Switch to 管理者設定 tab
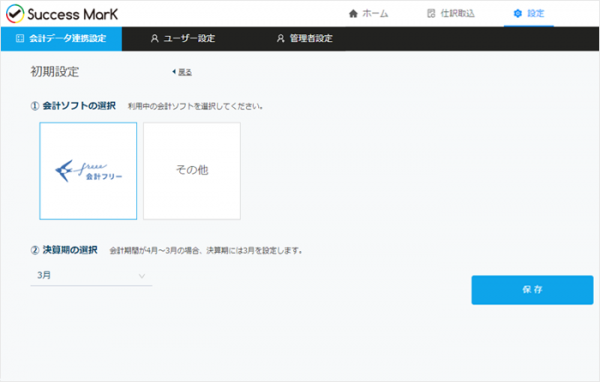Image resolution: width=600 pixels, height=382 pixels. coord(305,39)
